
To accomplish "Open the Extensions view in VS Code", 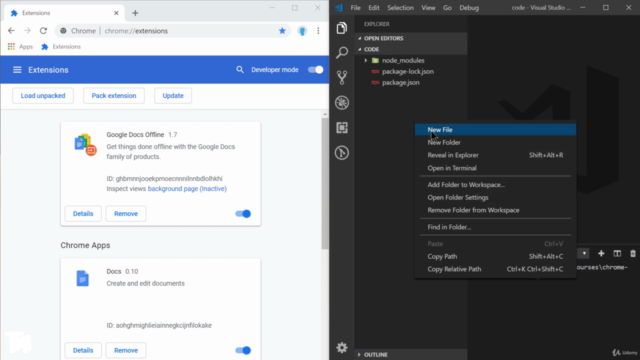I will [x=342, y=128].
